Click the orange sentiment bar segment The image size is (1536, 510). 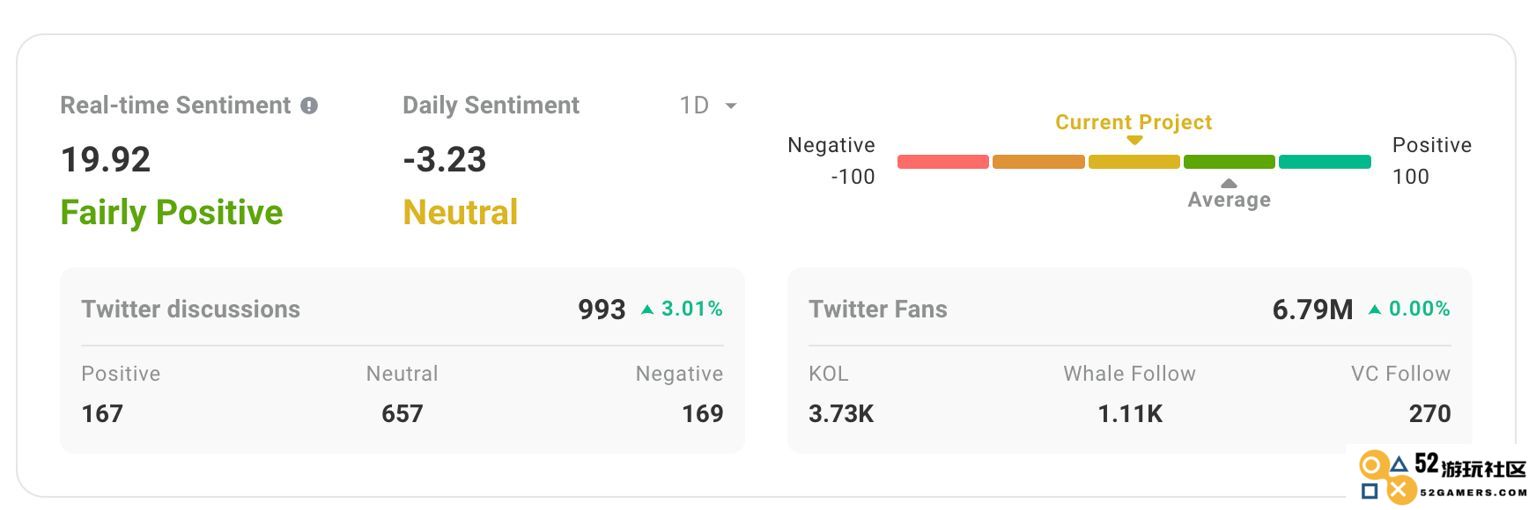point(1038,161)
